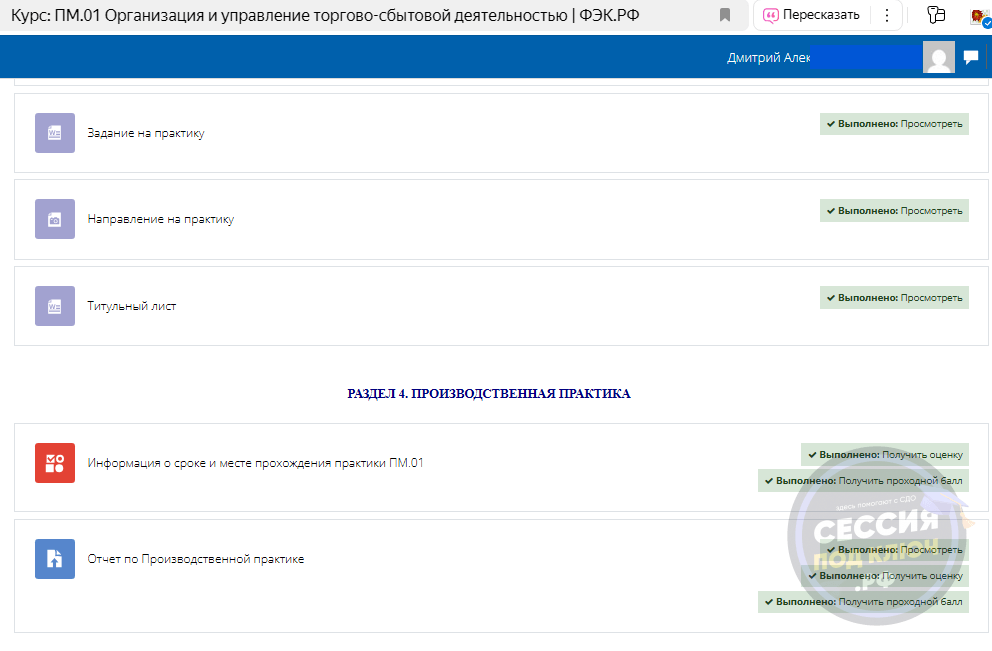Viewport: 992px width, 651px height.
Task: Toggle "Выполнено: Просмотреть" for "Направление на практику"
Action: [x=893, y=210]
